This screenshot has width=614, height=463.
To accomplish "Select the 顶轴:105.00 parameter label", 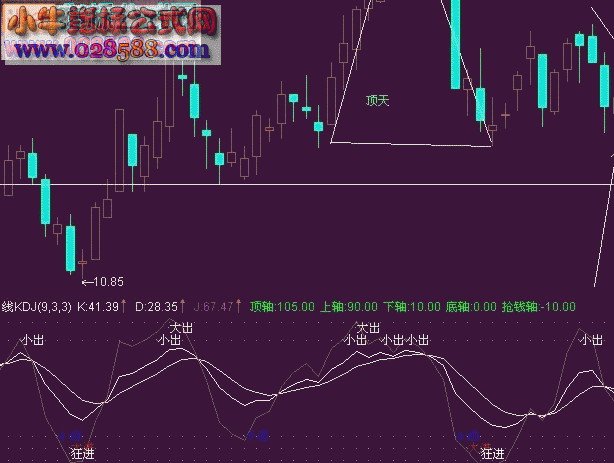I will (282, 306).
